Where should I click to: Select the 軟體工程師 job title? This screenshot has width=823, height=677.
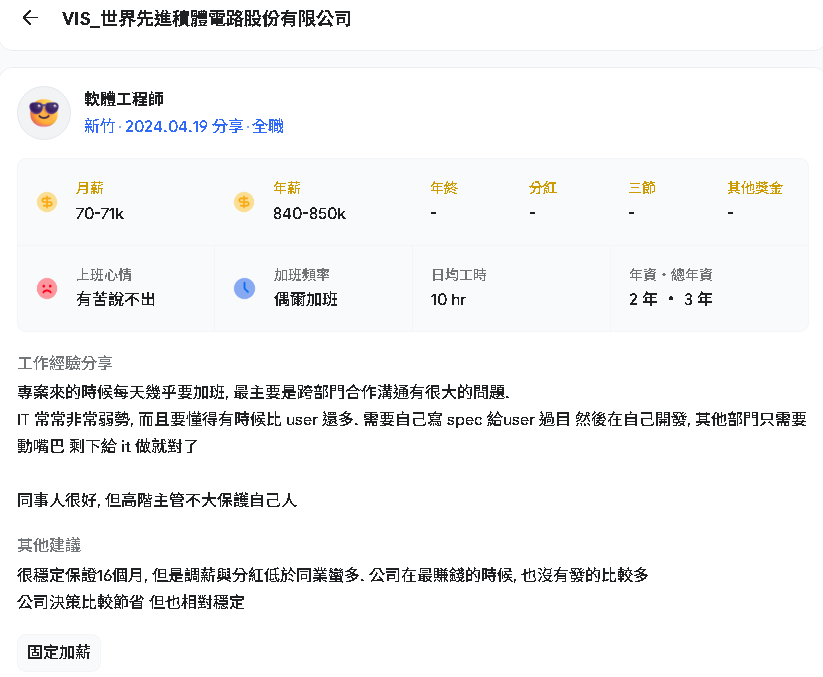pos(124,99)
